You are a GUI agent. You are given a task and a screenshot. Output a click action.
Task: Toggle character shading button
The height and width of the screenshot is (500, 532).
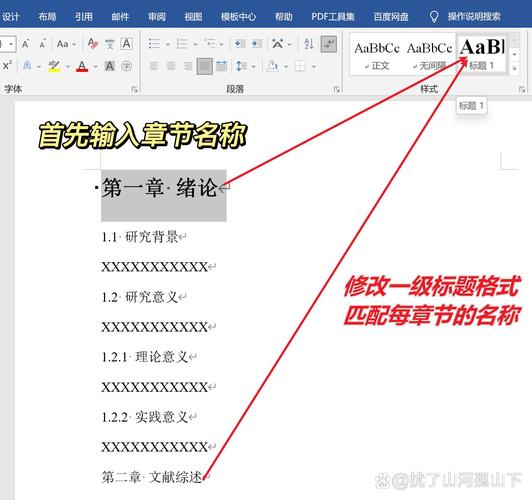click(x=110, y=66)
